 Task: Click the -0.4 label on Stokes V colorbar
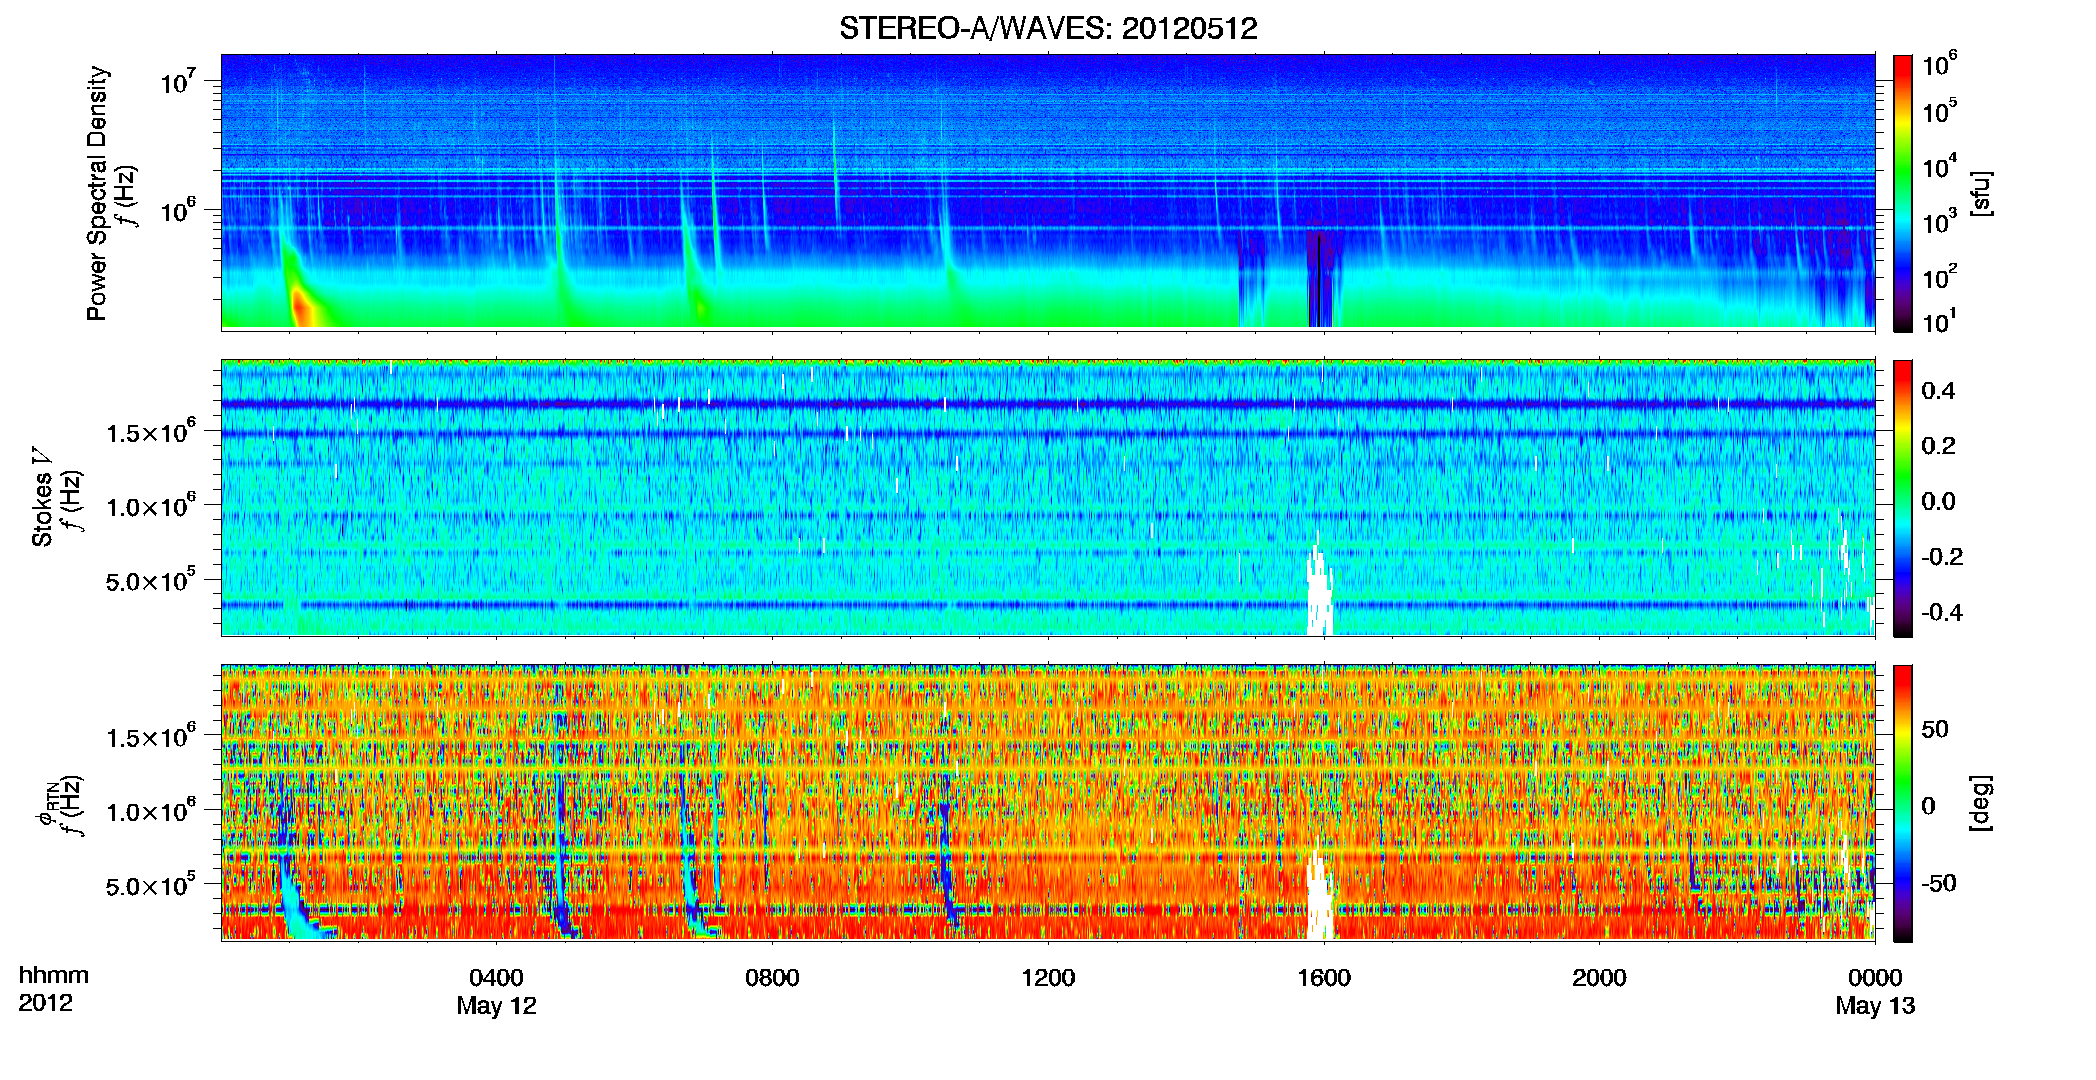click(1942, 612)
